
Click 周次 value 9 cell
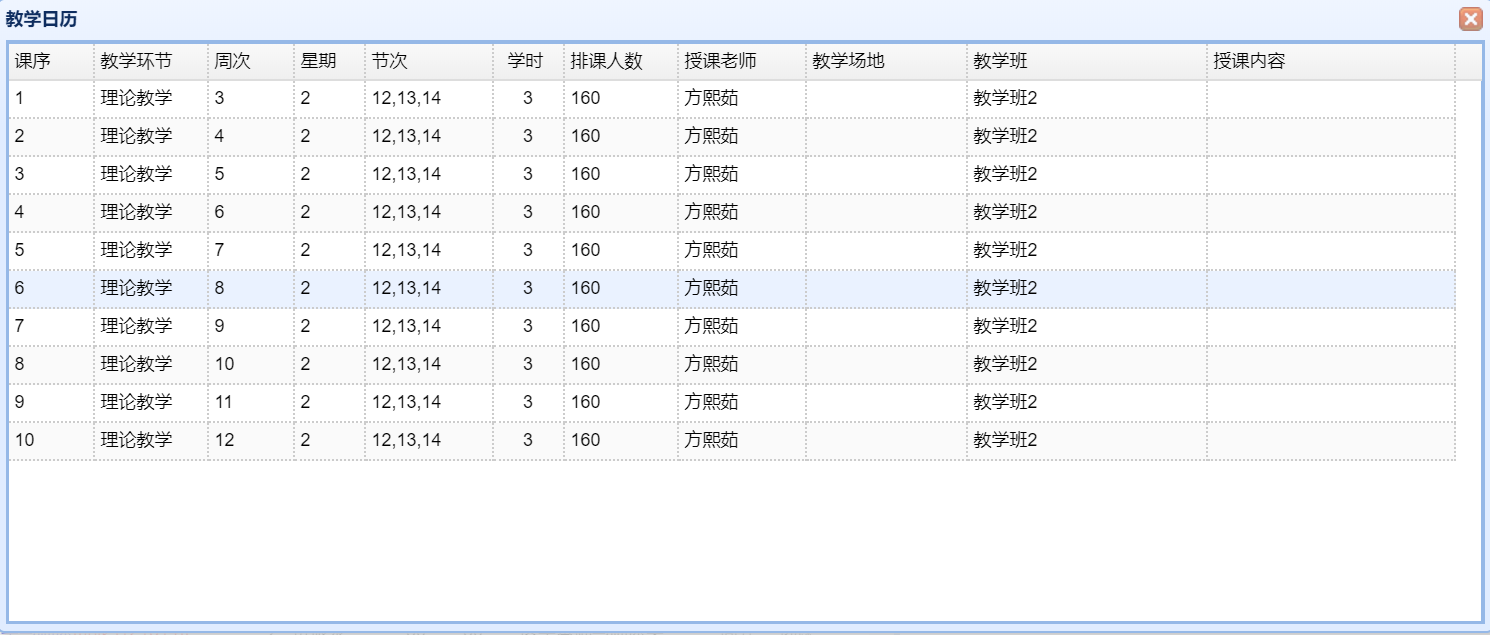(x=251, y=326)
